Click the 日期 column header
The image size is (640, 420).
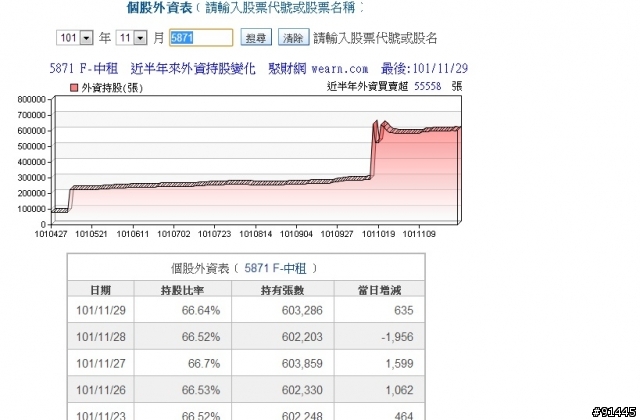click(x=100, y=290)
